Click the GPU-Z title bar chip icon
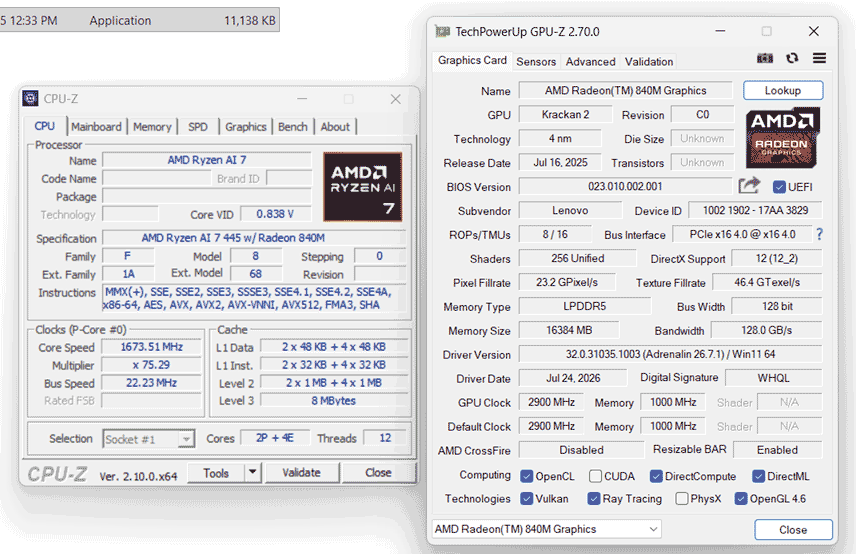Screen dimensions: 856x554 point(442,32)
